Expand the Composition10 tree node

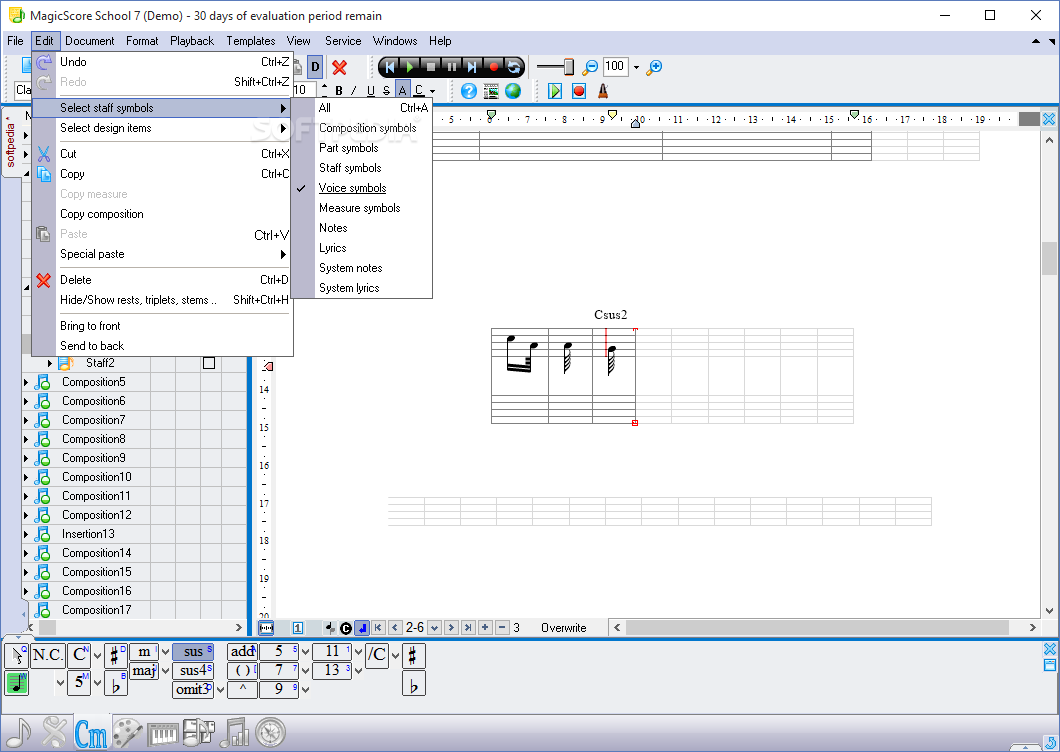pyautogui.click(x=26, y=477)
